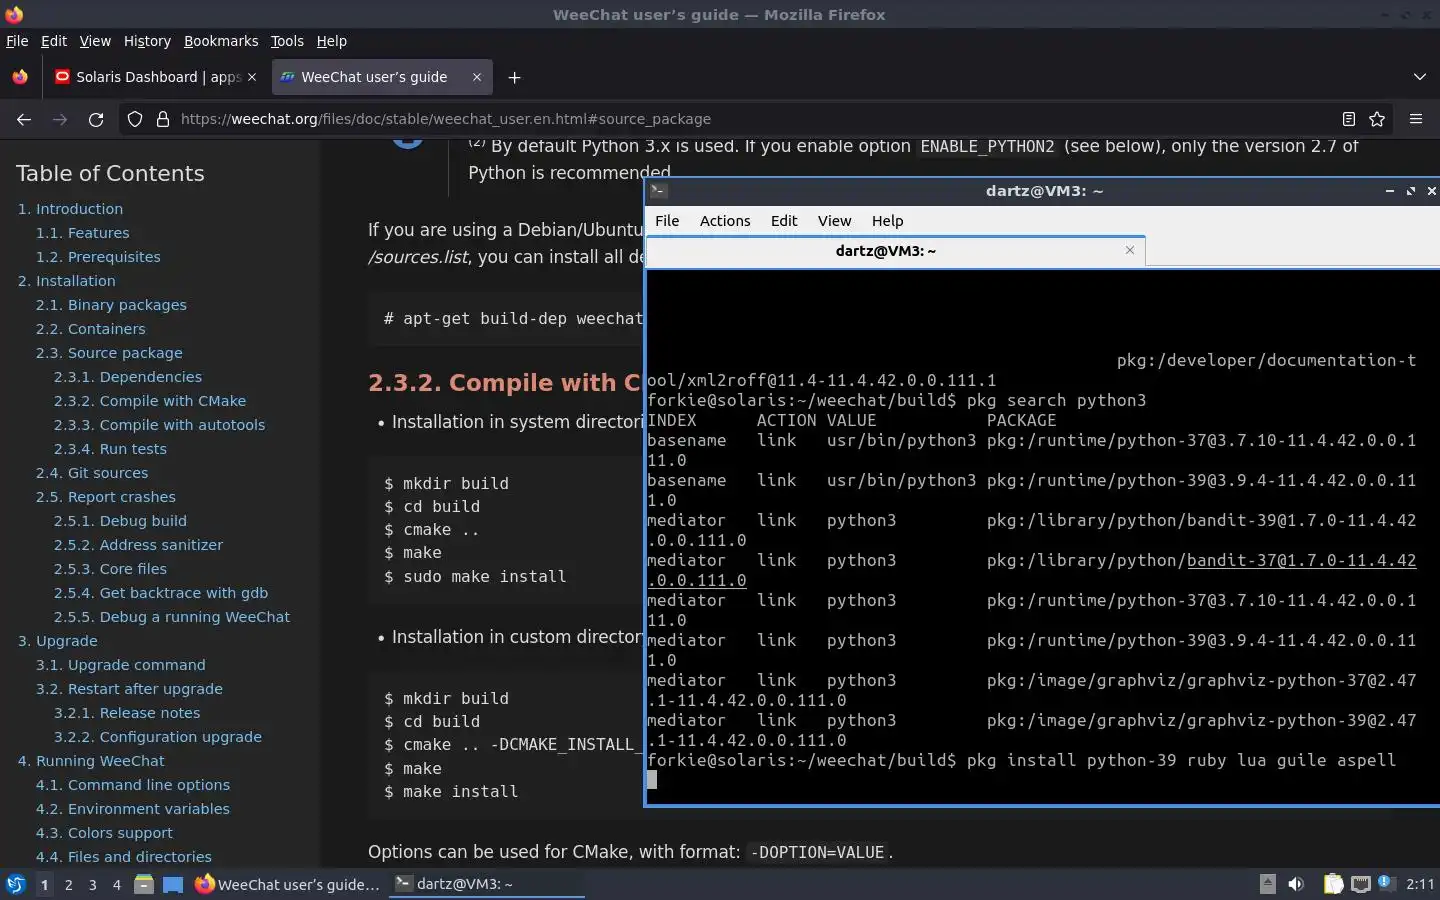Open 1. Introduction in contents
The height and width of the screenshot is (900, 1440).
click(70, 209)
